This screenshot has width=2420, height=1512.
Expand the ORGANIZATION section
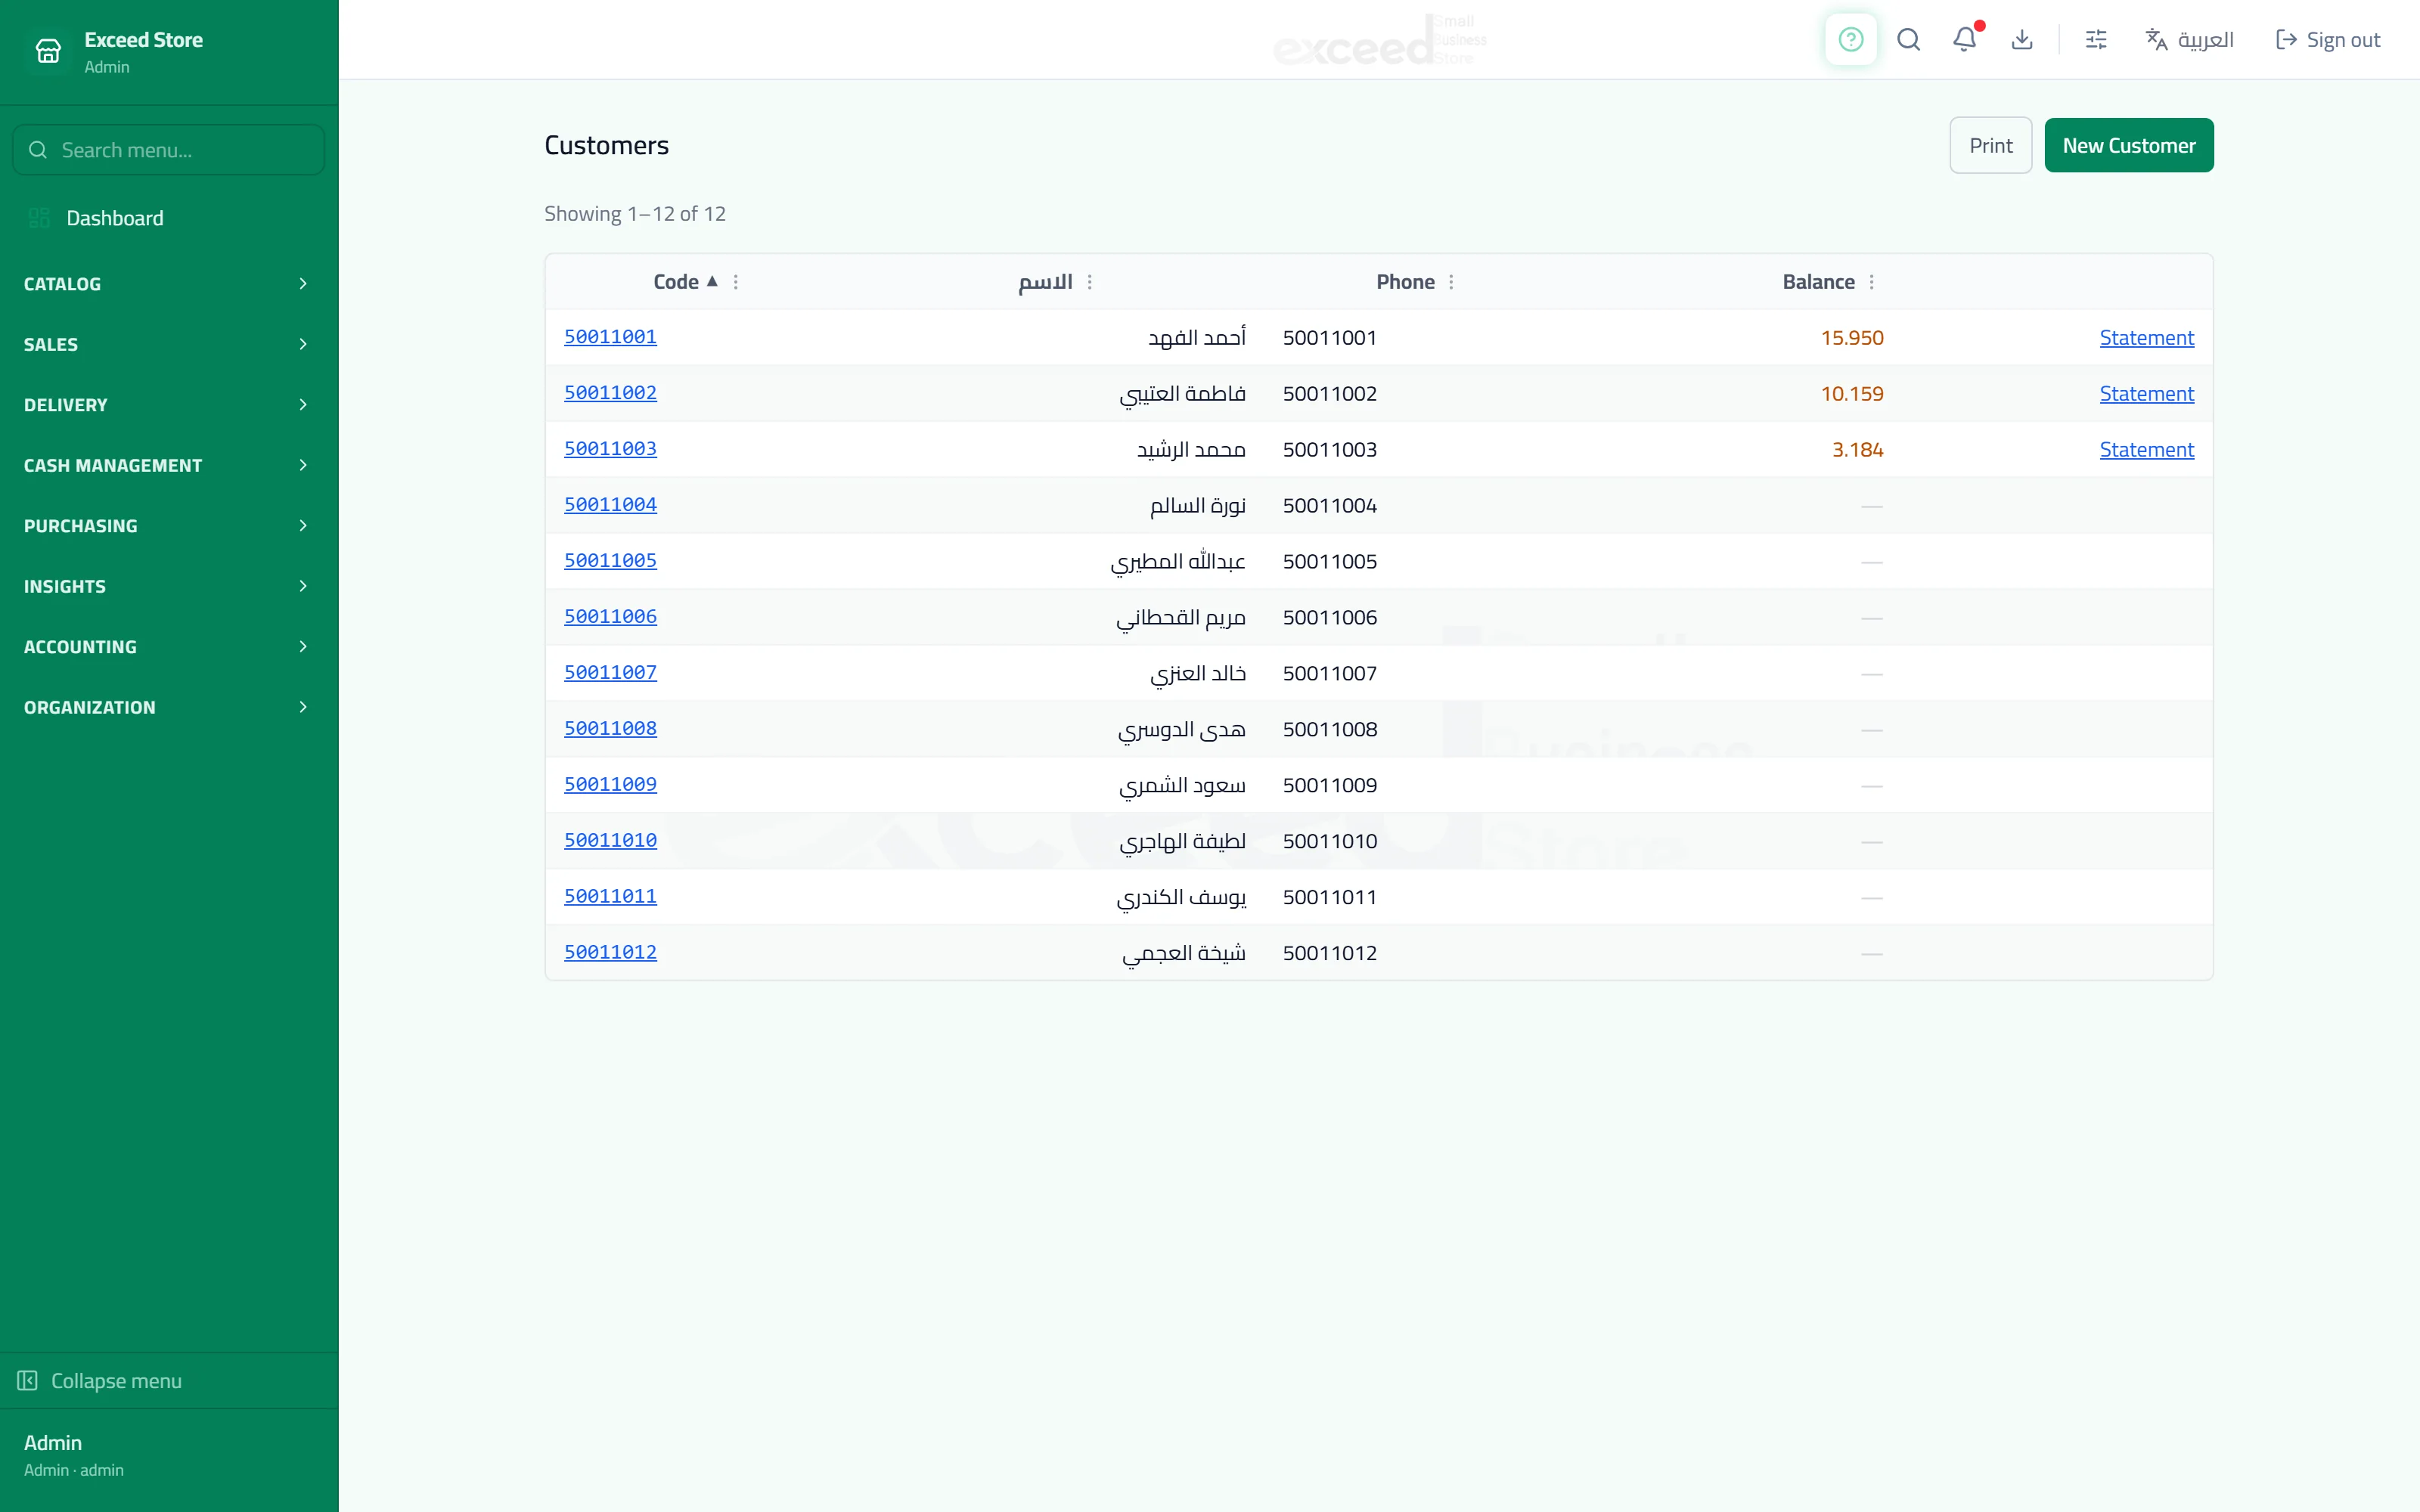pos(168,707)
